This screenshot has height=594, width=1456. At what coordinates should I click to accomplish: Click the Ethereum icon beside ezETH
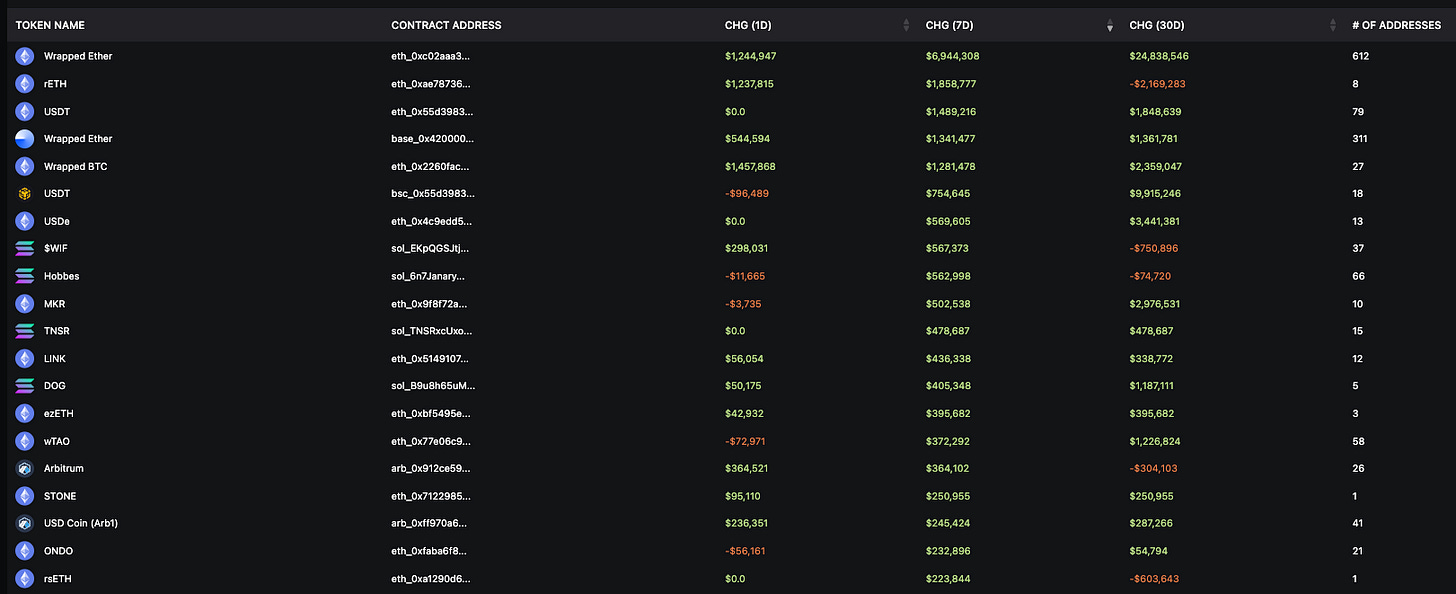click(x=24, y=414)
